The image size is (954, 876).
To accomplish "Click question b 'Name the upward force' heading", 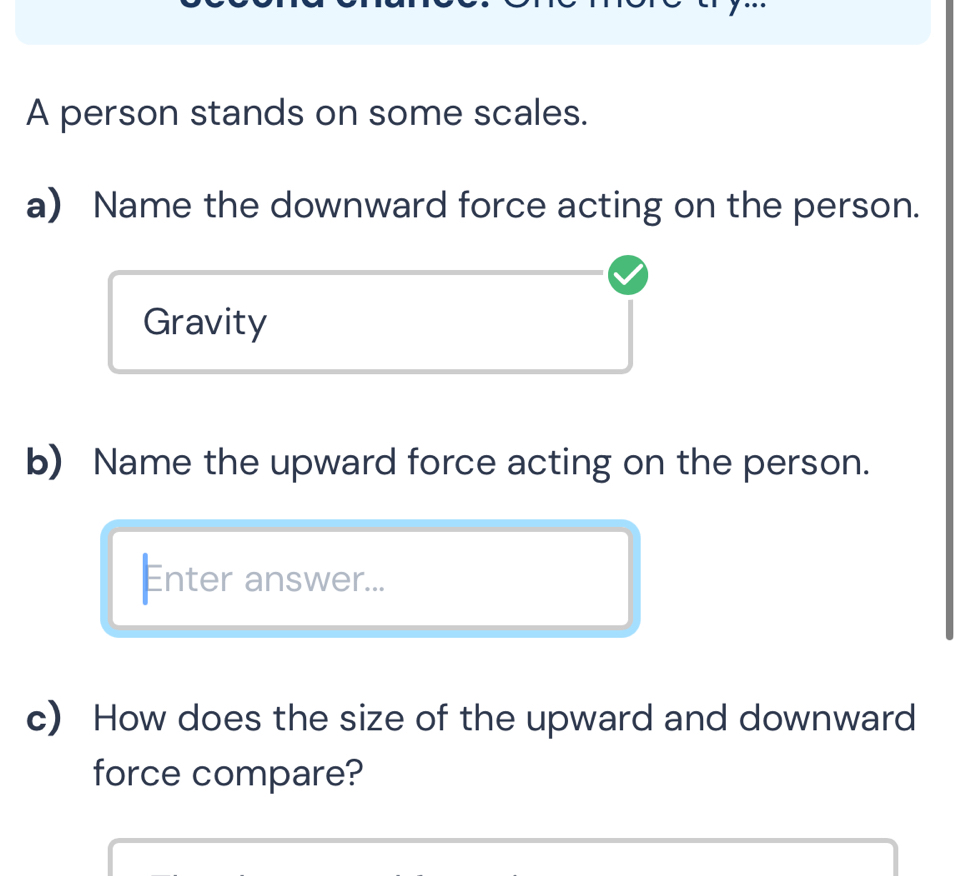I will 480,461.
